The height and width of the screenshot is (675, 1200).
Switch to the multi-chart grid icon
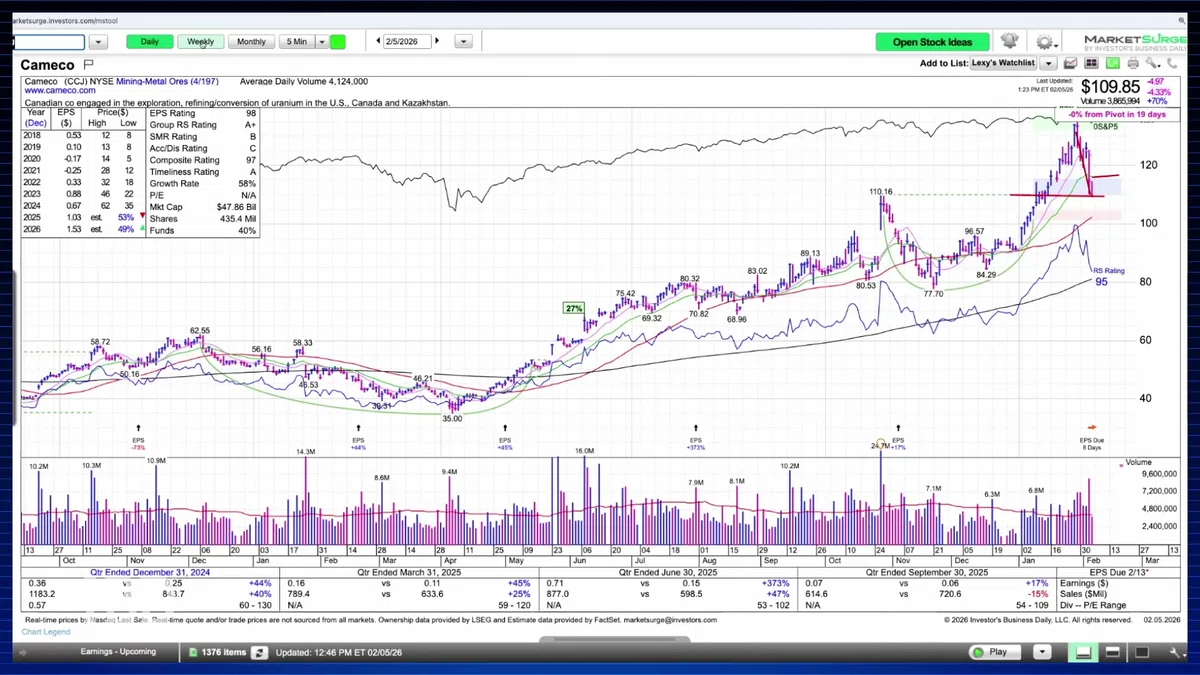point(1091,63)
